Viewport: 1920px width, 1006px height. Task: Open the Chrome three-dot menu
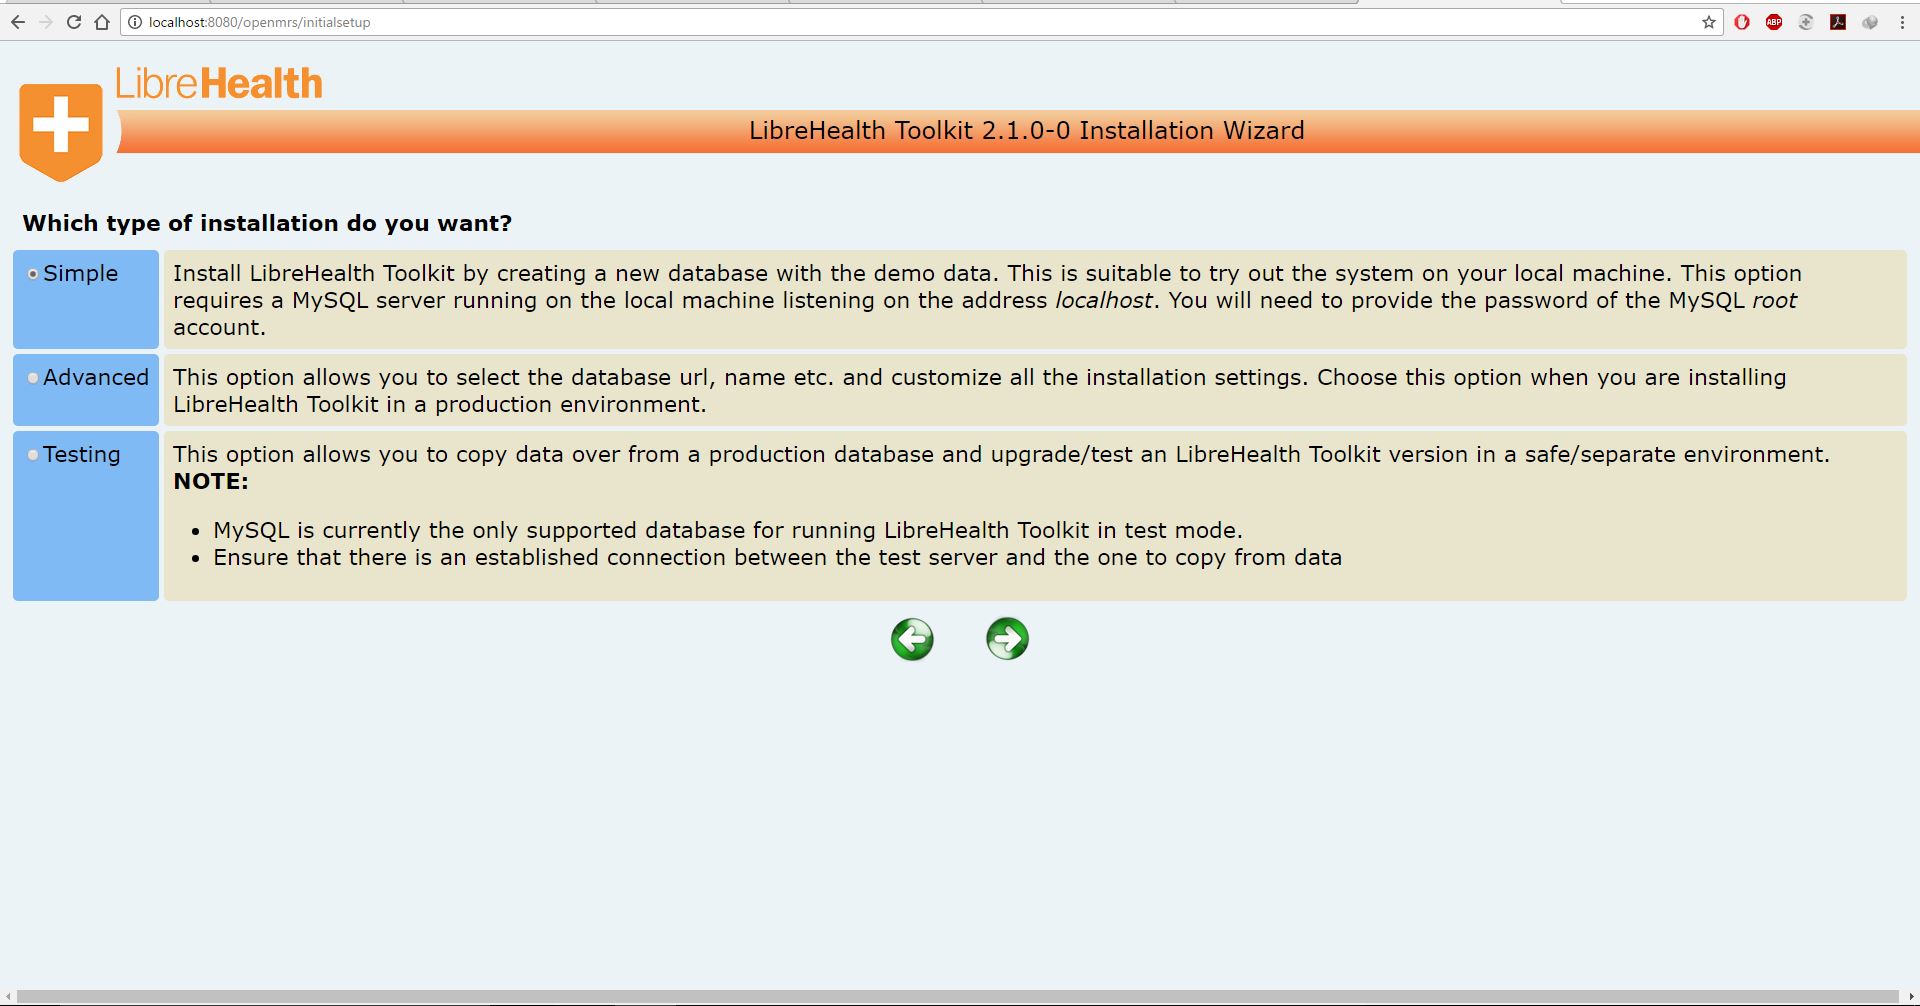[1902, 22]
